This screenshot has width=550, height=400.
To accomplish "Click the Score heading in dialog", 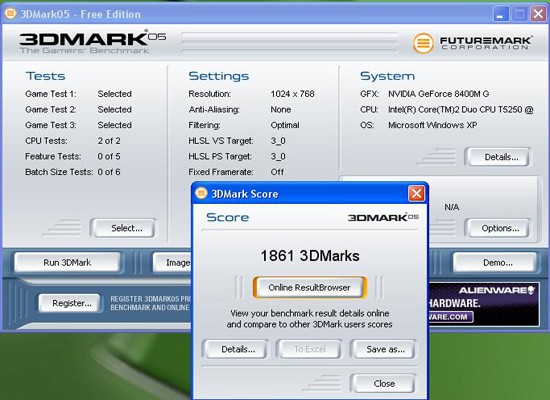I will pyautogui.click(x=228, y=217).
